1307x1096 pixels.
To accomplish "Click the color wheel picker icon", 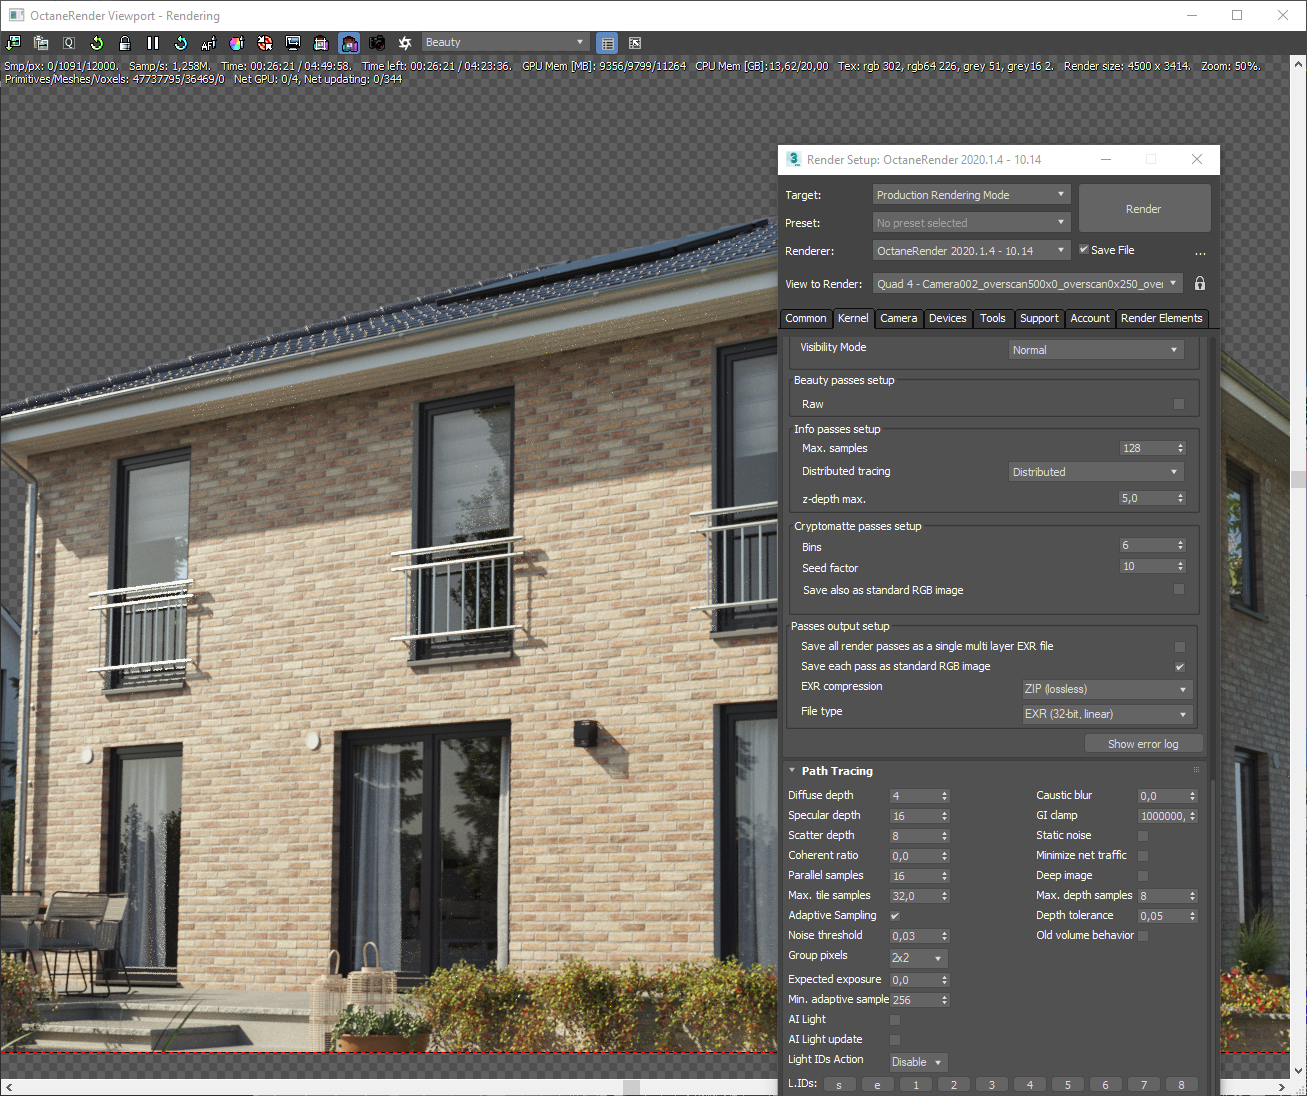I will [x=237, y=43].
